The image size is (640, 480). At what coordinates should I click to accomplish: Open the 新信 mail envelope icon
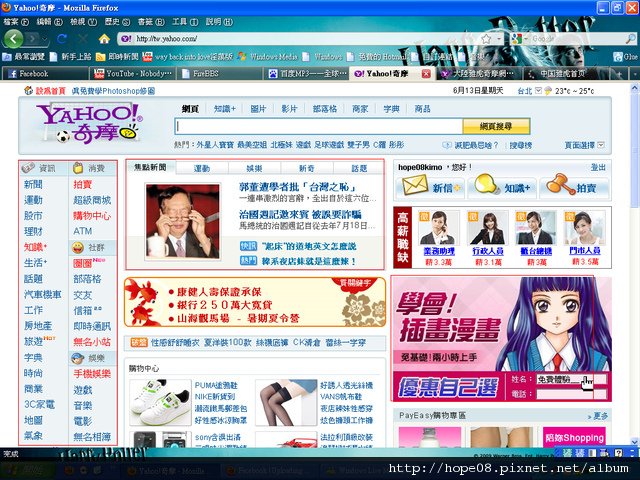(x=415, y=186)
